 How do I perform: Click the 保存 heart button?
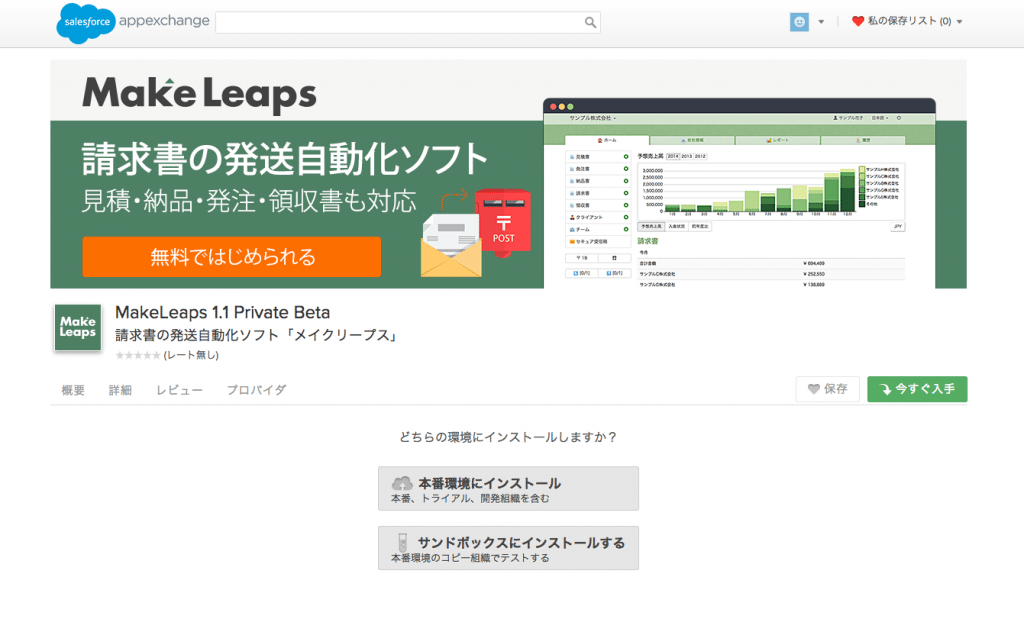[x=827, y=389]
